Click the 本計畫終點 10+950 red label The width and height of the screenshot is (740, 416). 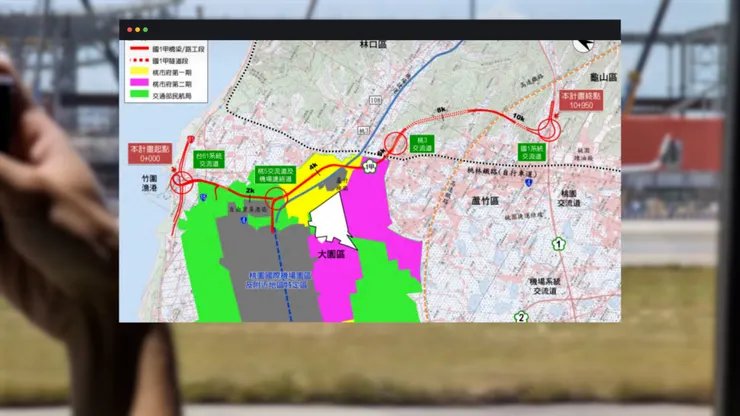coord(581,101)
